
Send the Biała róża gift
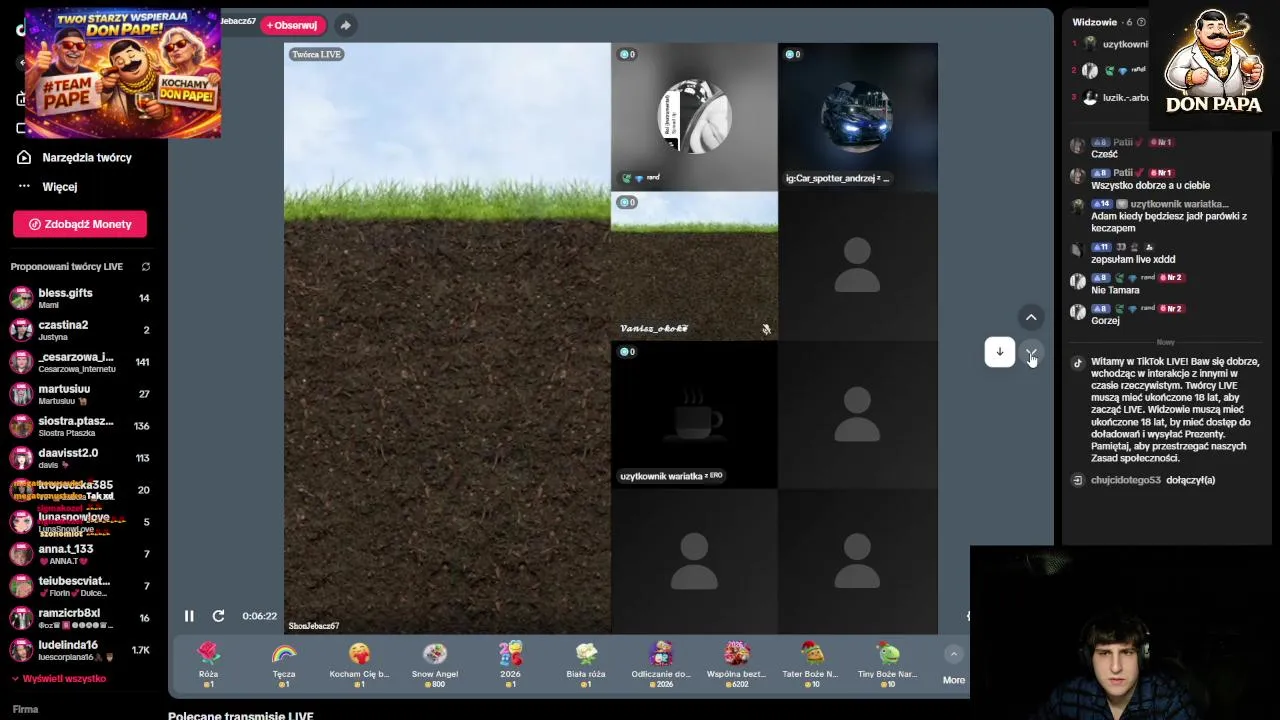[586, 665]
